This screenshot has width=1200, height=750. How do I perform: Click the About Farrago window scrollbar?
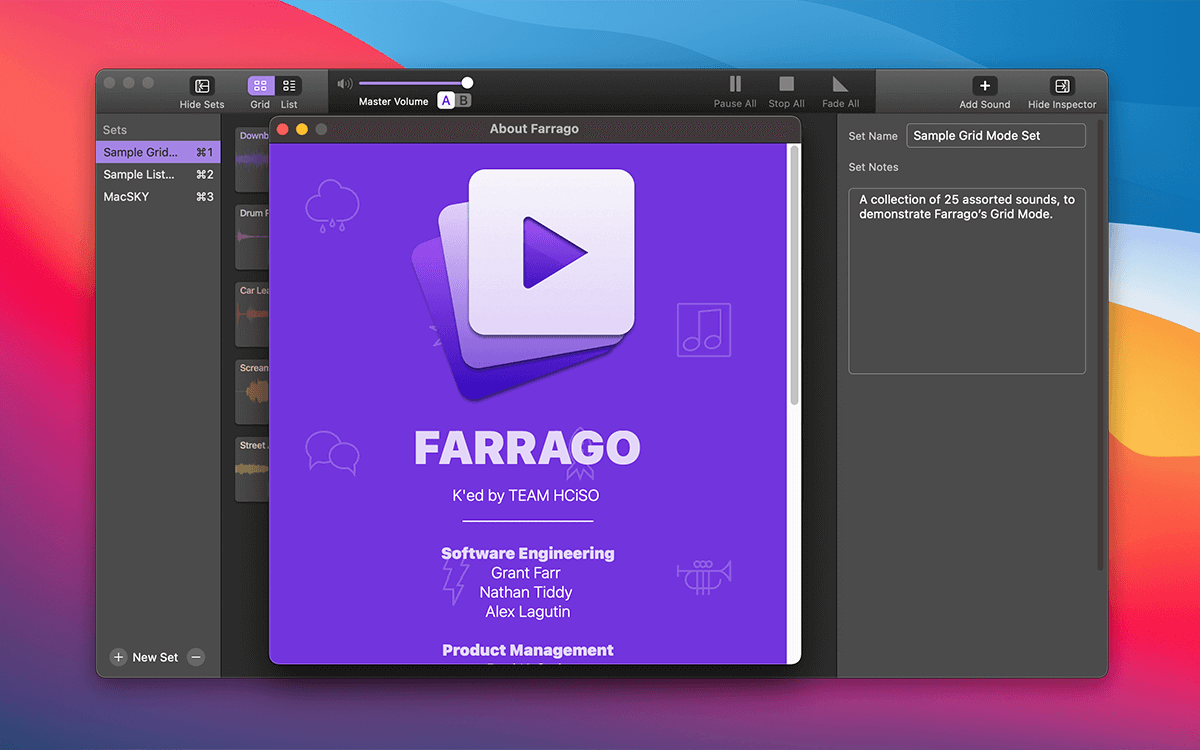point(795,275)
